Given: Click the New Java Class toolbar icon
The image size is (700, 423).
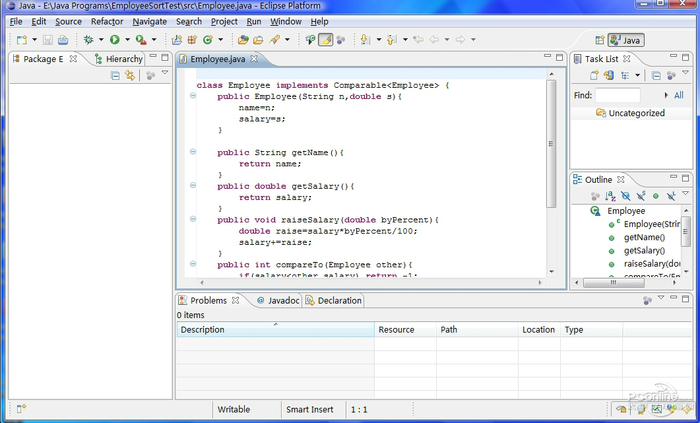Looking at the screenshot, I should [x=207, y=40].
